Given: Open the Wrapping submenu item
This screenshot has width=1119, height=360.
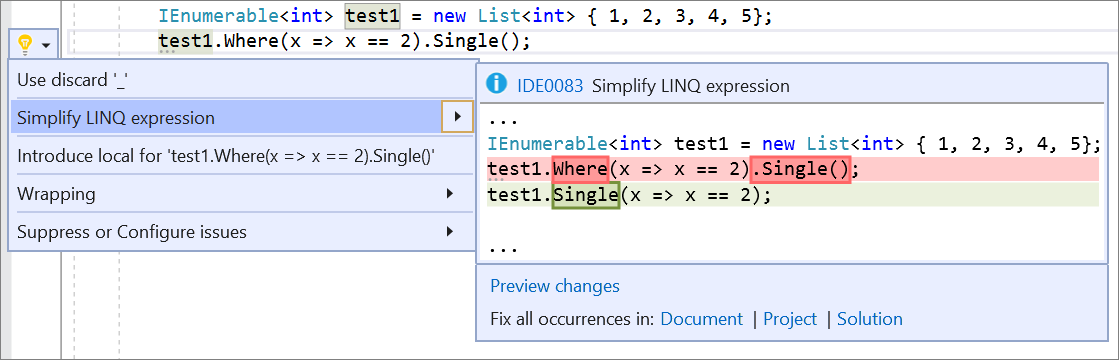Looking at the screenshot, I should [x=242, y=194].
